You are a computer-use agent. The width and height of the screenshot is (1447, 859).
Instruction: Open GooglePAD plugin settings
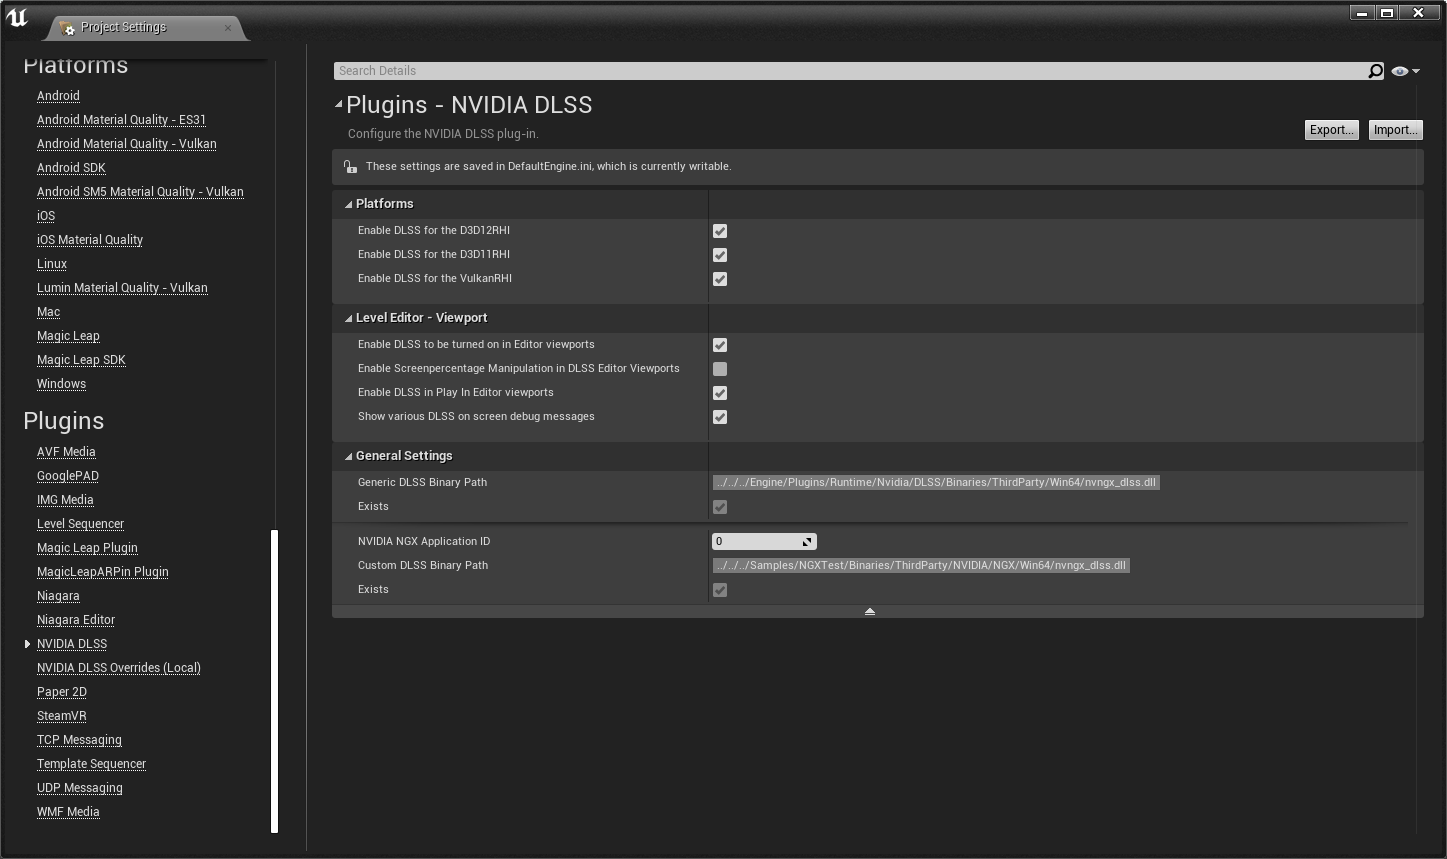(x=68, y=476)
